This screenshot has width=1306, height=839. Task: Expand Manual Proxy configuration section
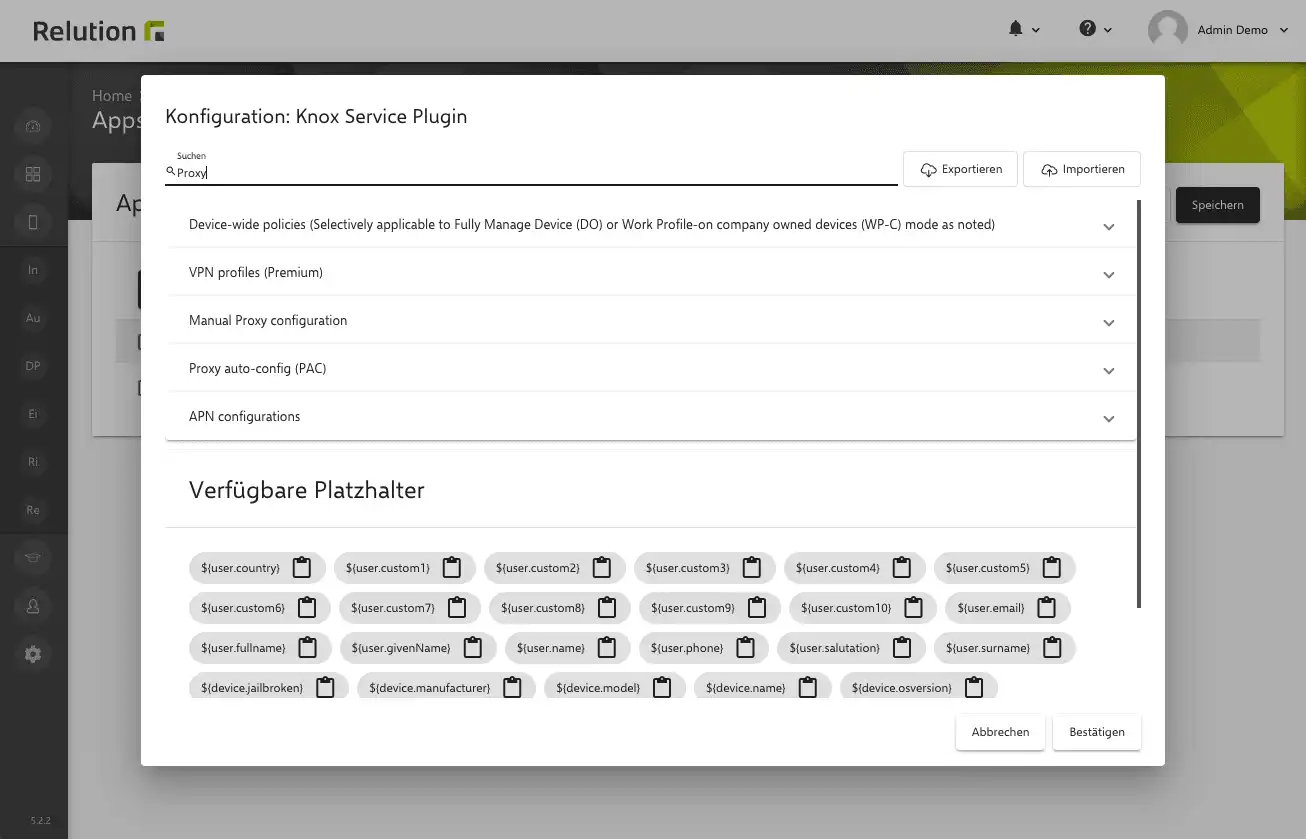coord(651,321)
